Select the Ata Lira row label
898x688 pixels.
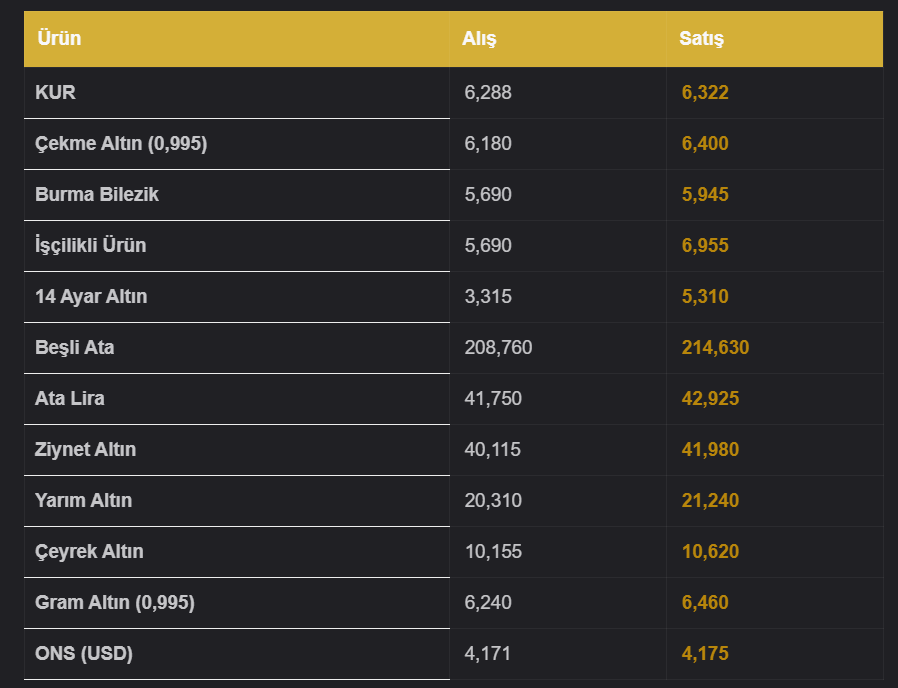pos(69,398)
